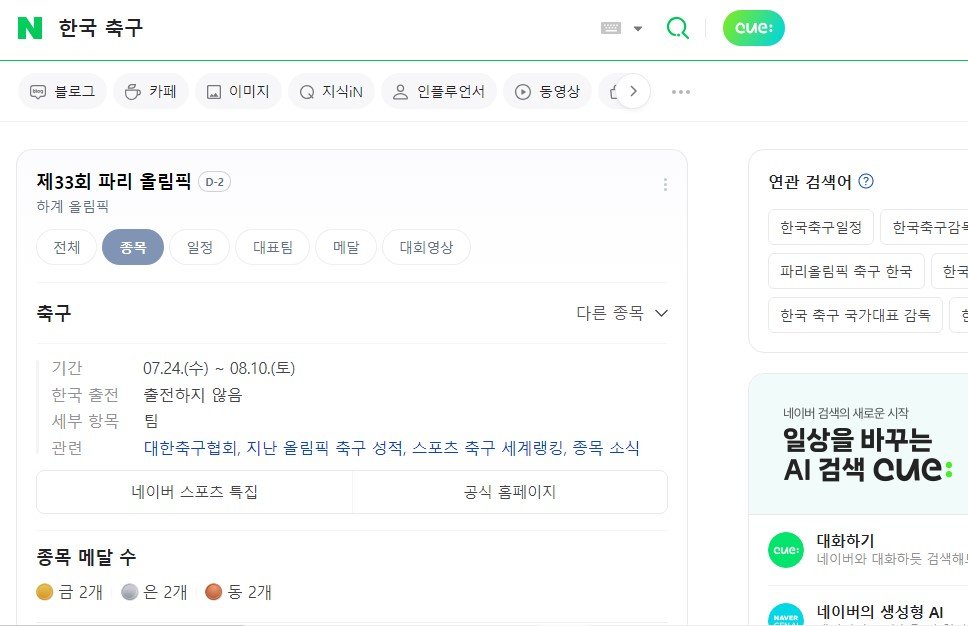Expand keyboard options dropdown arrow
This screenshot has width=968, height=626.
[638, 29]
